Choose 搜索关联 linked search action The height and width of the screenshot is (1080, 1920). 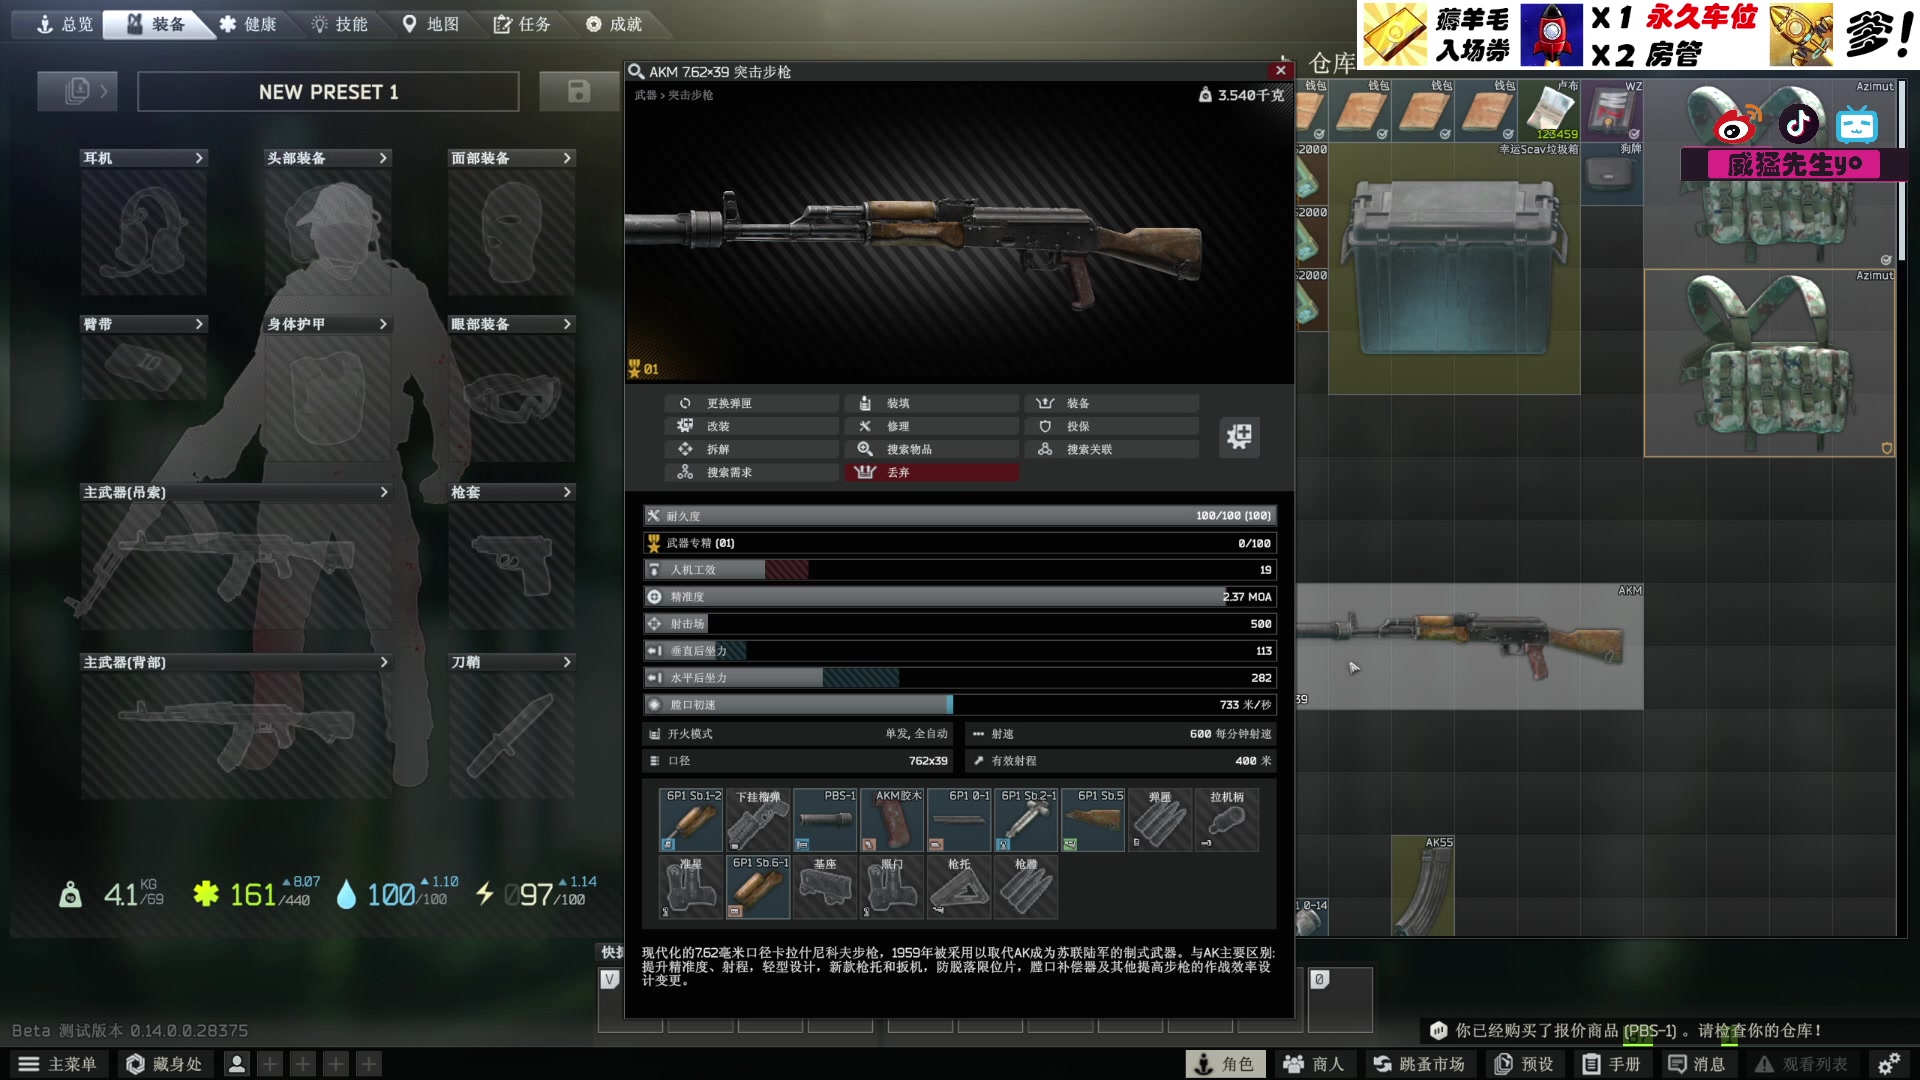click(x=1112, y=449)
